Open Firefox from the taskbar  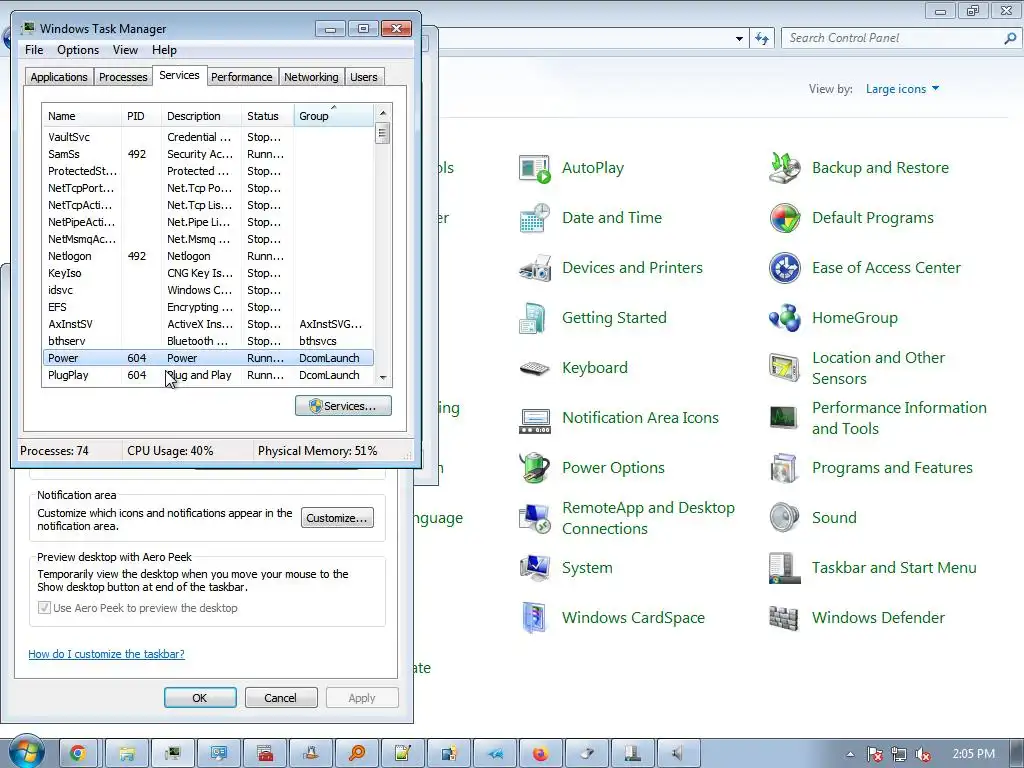tap(541, 754)
